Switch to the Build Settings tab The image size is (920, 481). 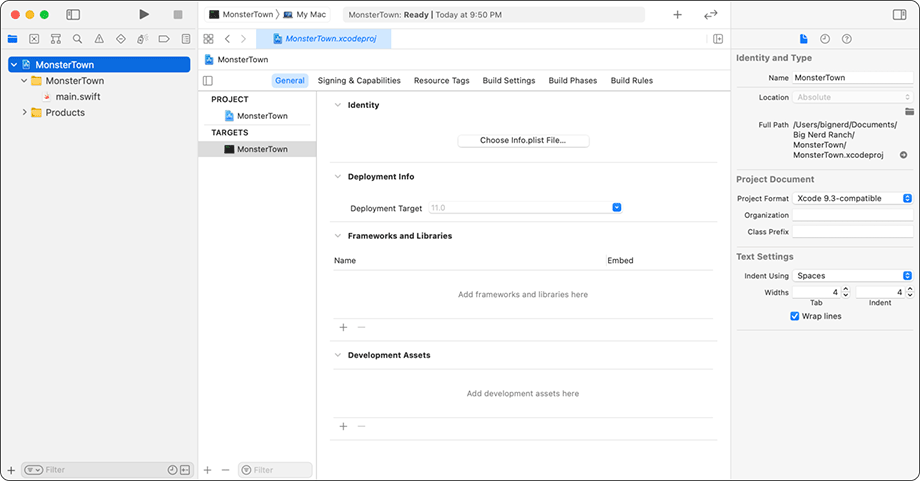pyautogui.click(x=509, y=80)
